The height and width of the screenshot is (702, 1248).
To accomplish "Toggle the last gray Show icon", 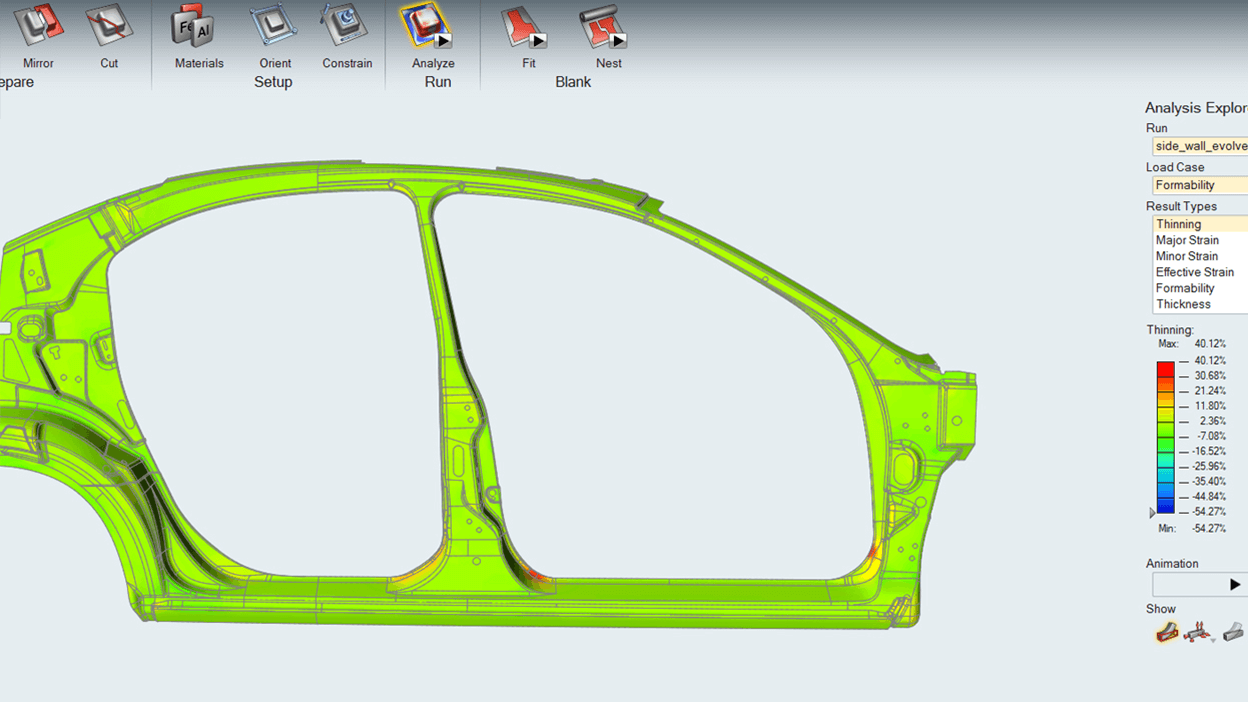I will coord(1233,632).
